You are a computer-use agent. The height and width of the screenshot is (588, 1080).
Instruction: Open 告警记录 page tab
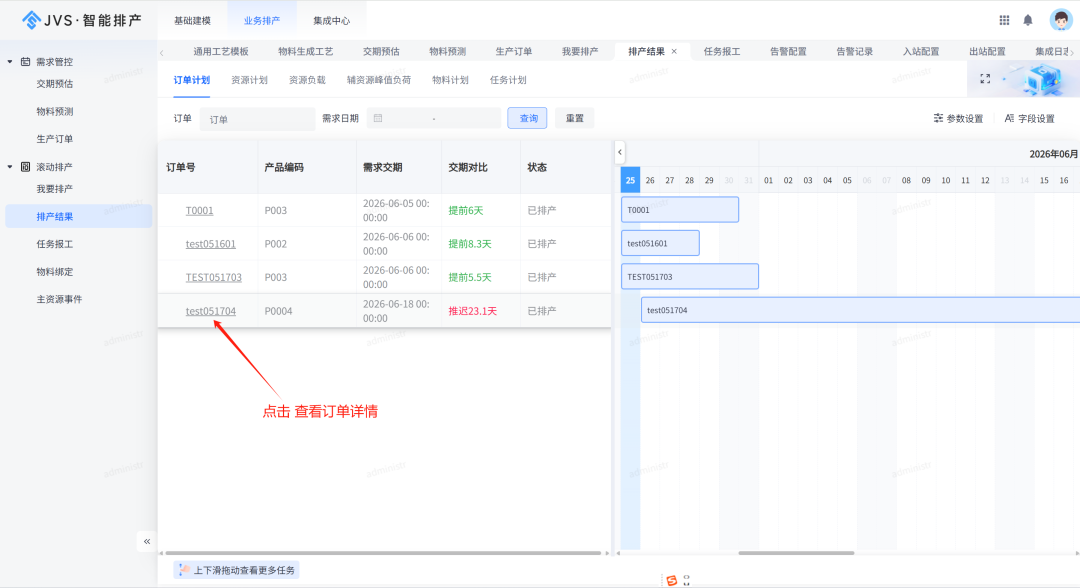(854, 52)
